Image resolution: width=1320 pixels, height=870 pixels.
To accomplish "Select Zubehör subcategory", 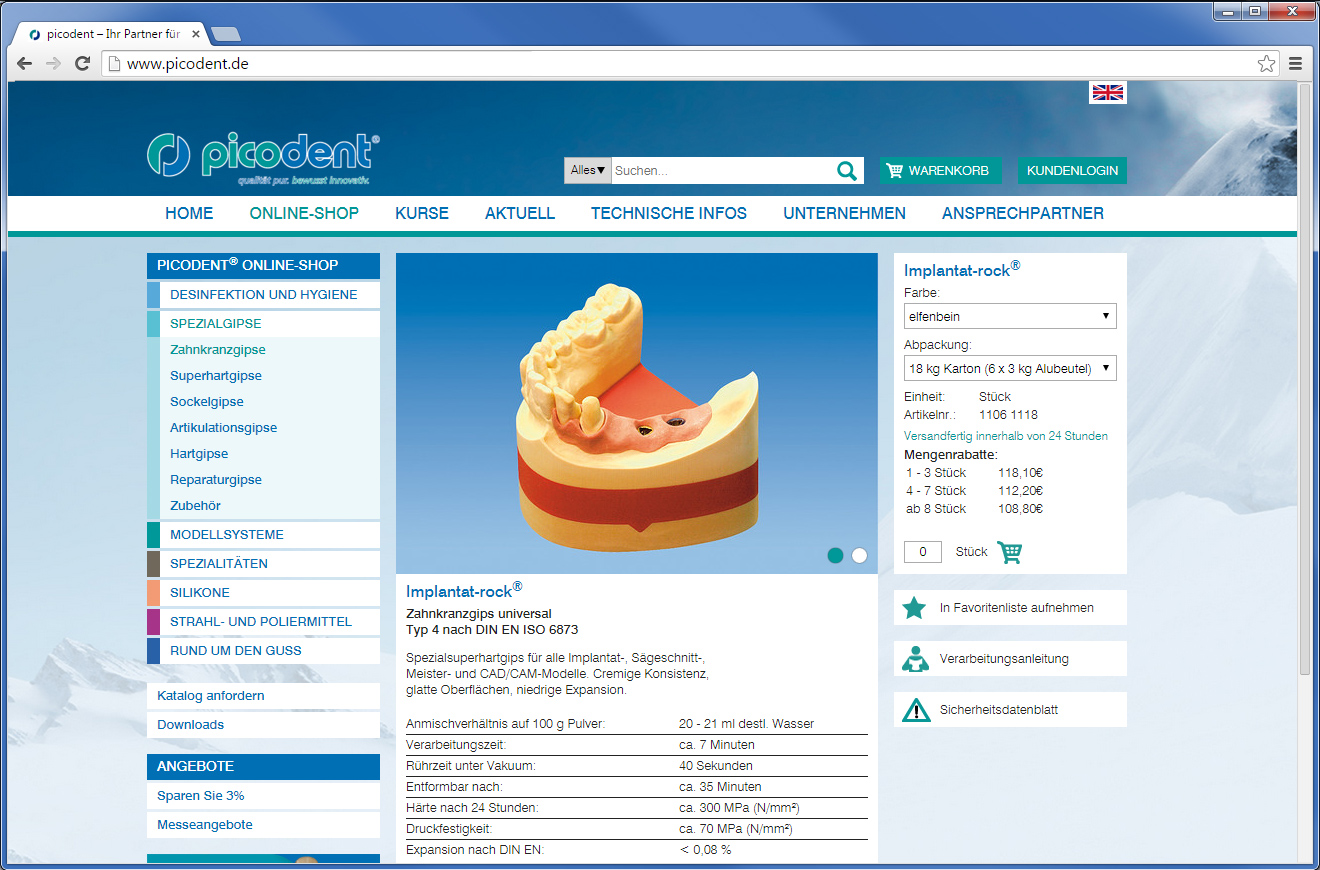I will [196, 506].
